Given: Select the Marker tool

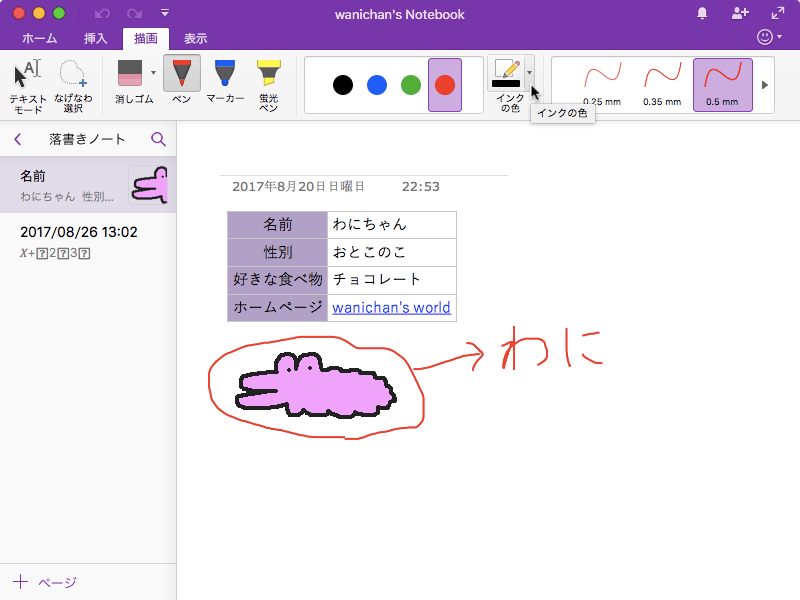Looking at the screenshot, I should pyautogui.click(x=224, y=81).
